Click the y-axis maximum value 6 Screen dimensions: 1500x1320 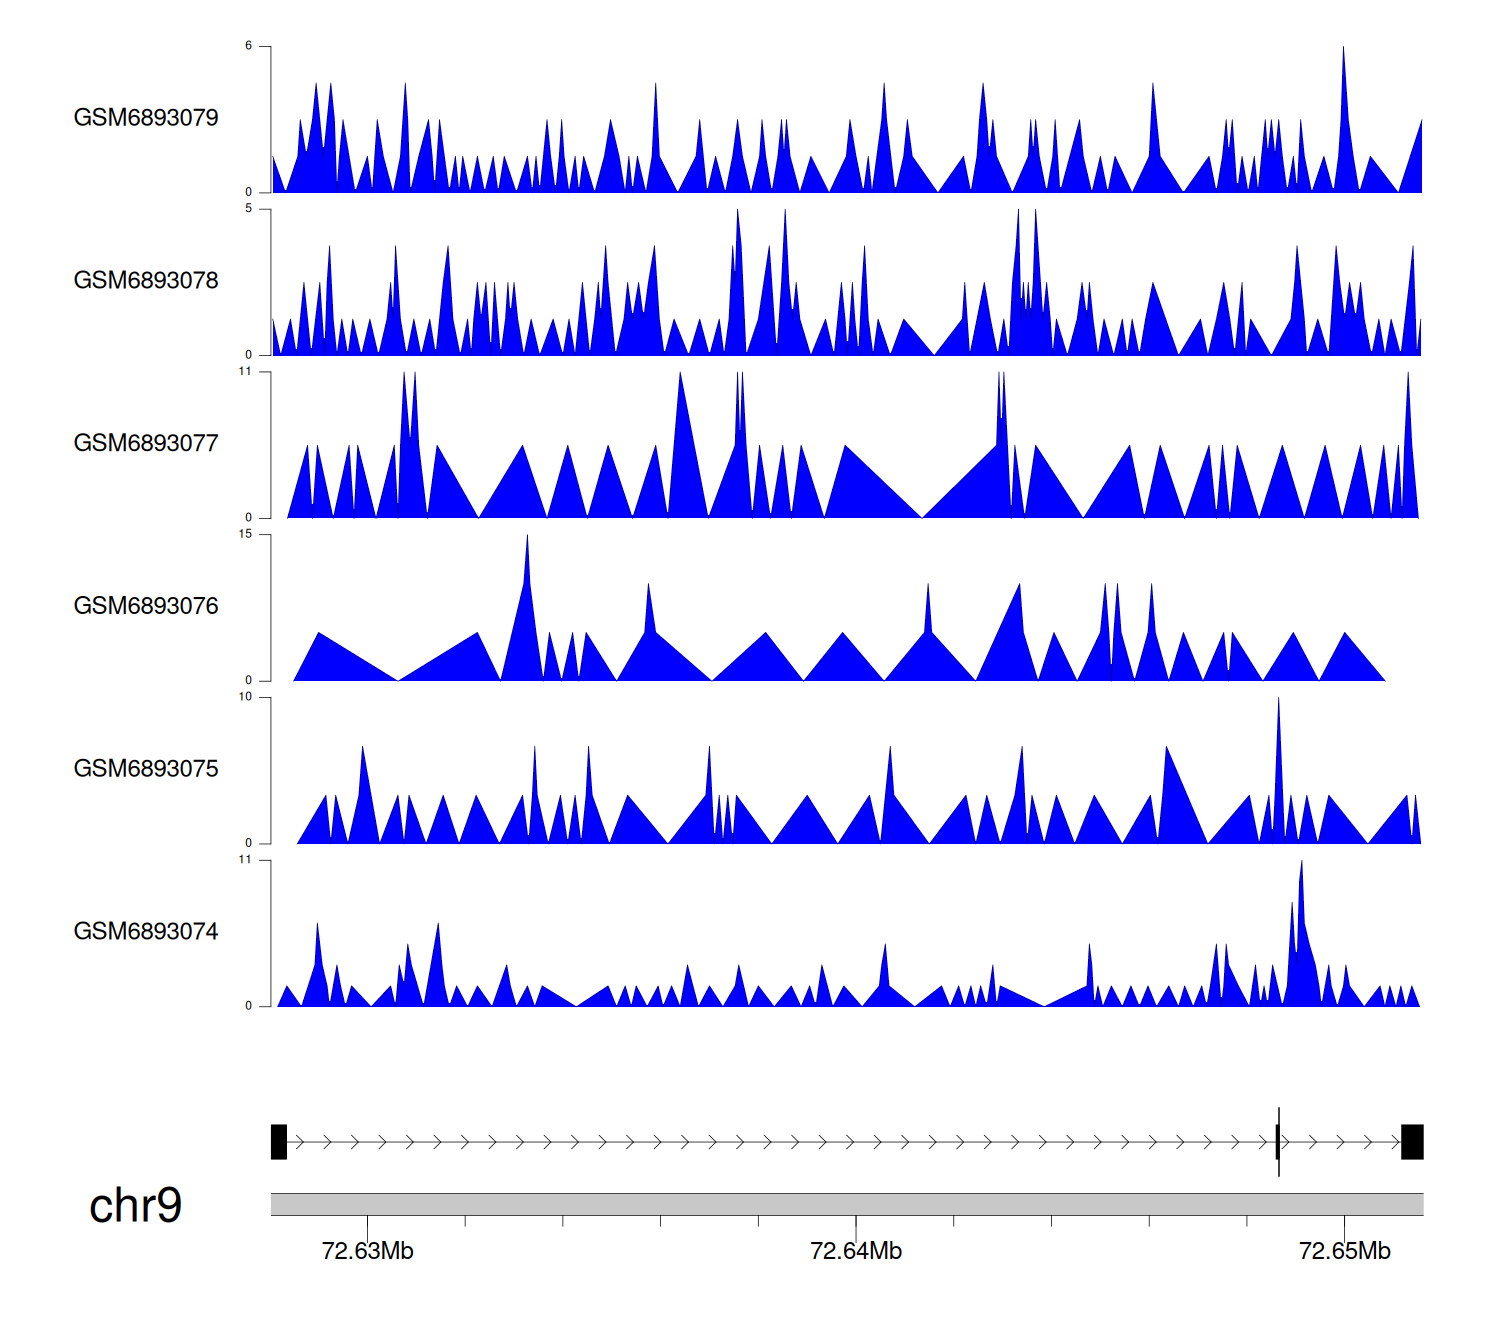248,46
